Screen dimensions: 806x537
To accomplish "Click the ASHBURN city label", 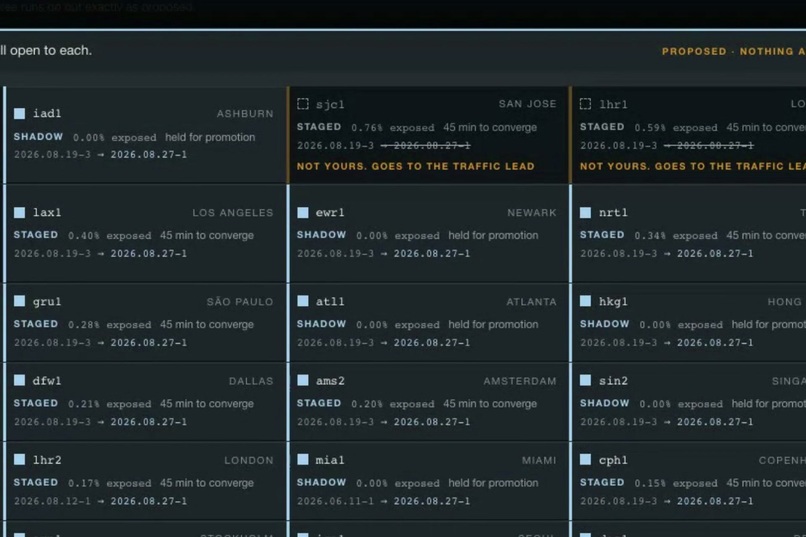I will (245, 114).
